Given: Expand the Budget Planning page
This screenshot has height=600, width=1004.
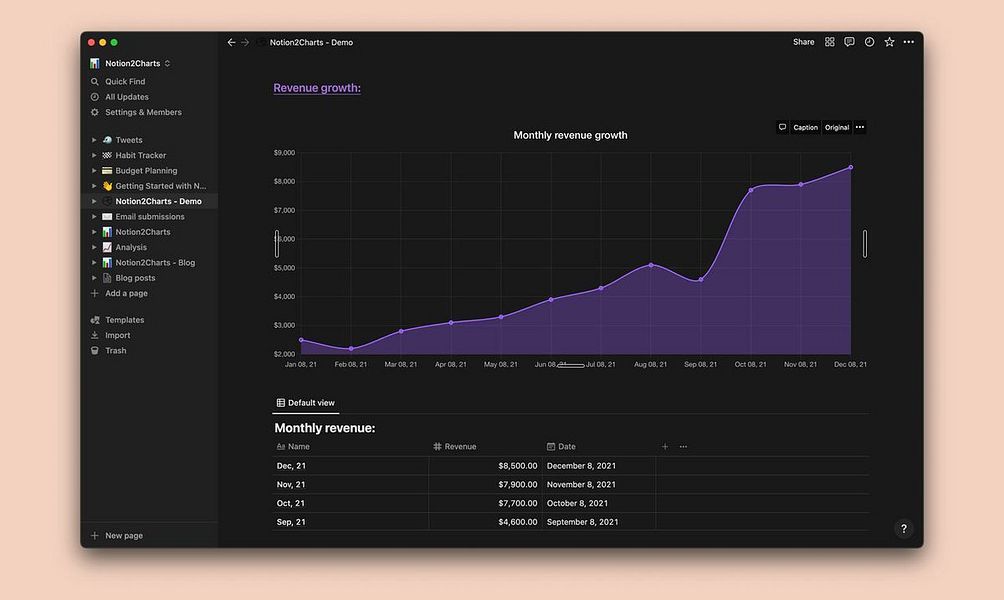Looking at the screenshot, I should click(x=94, y=170).
